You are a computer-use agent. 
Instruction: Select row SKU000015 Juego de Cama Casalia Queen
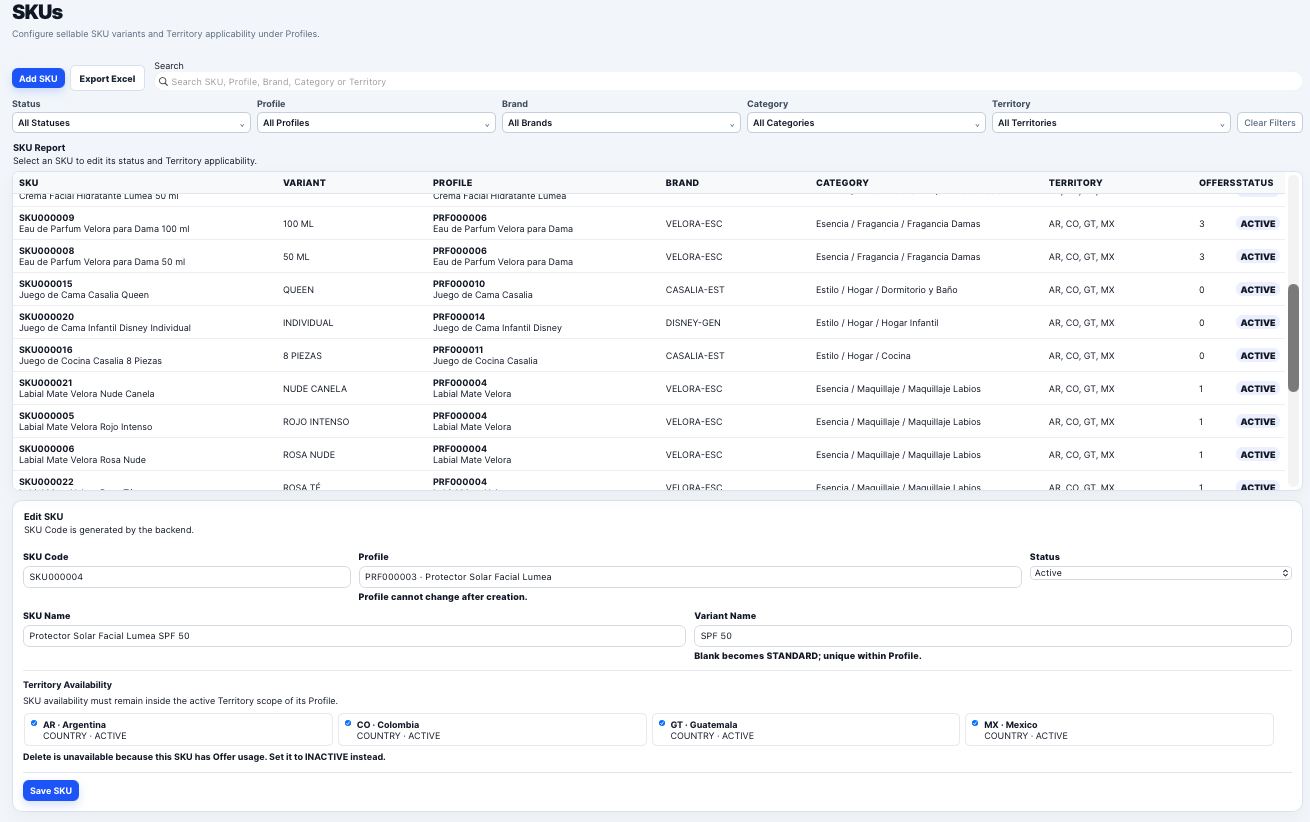point(648,289)
